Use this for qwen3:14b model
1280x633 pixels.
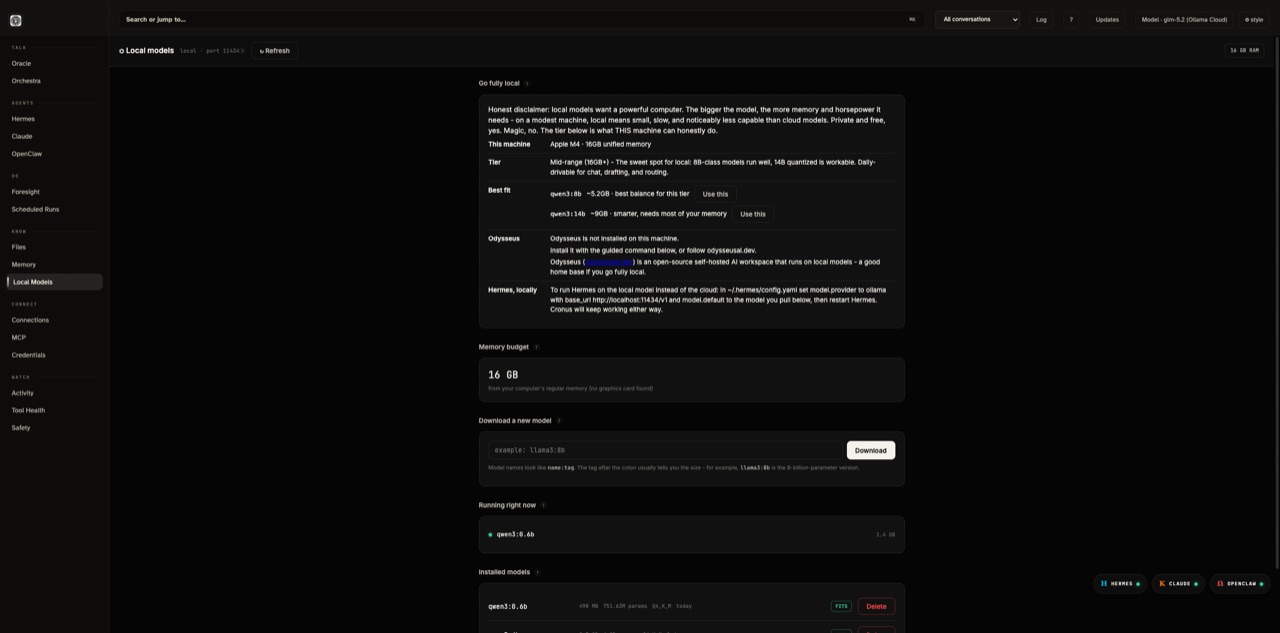click(x=752, y=214)
